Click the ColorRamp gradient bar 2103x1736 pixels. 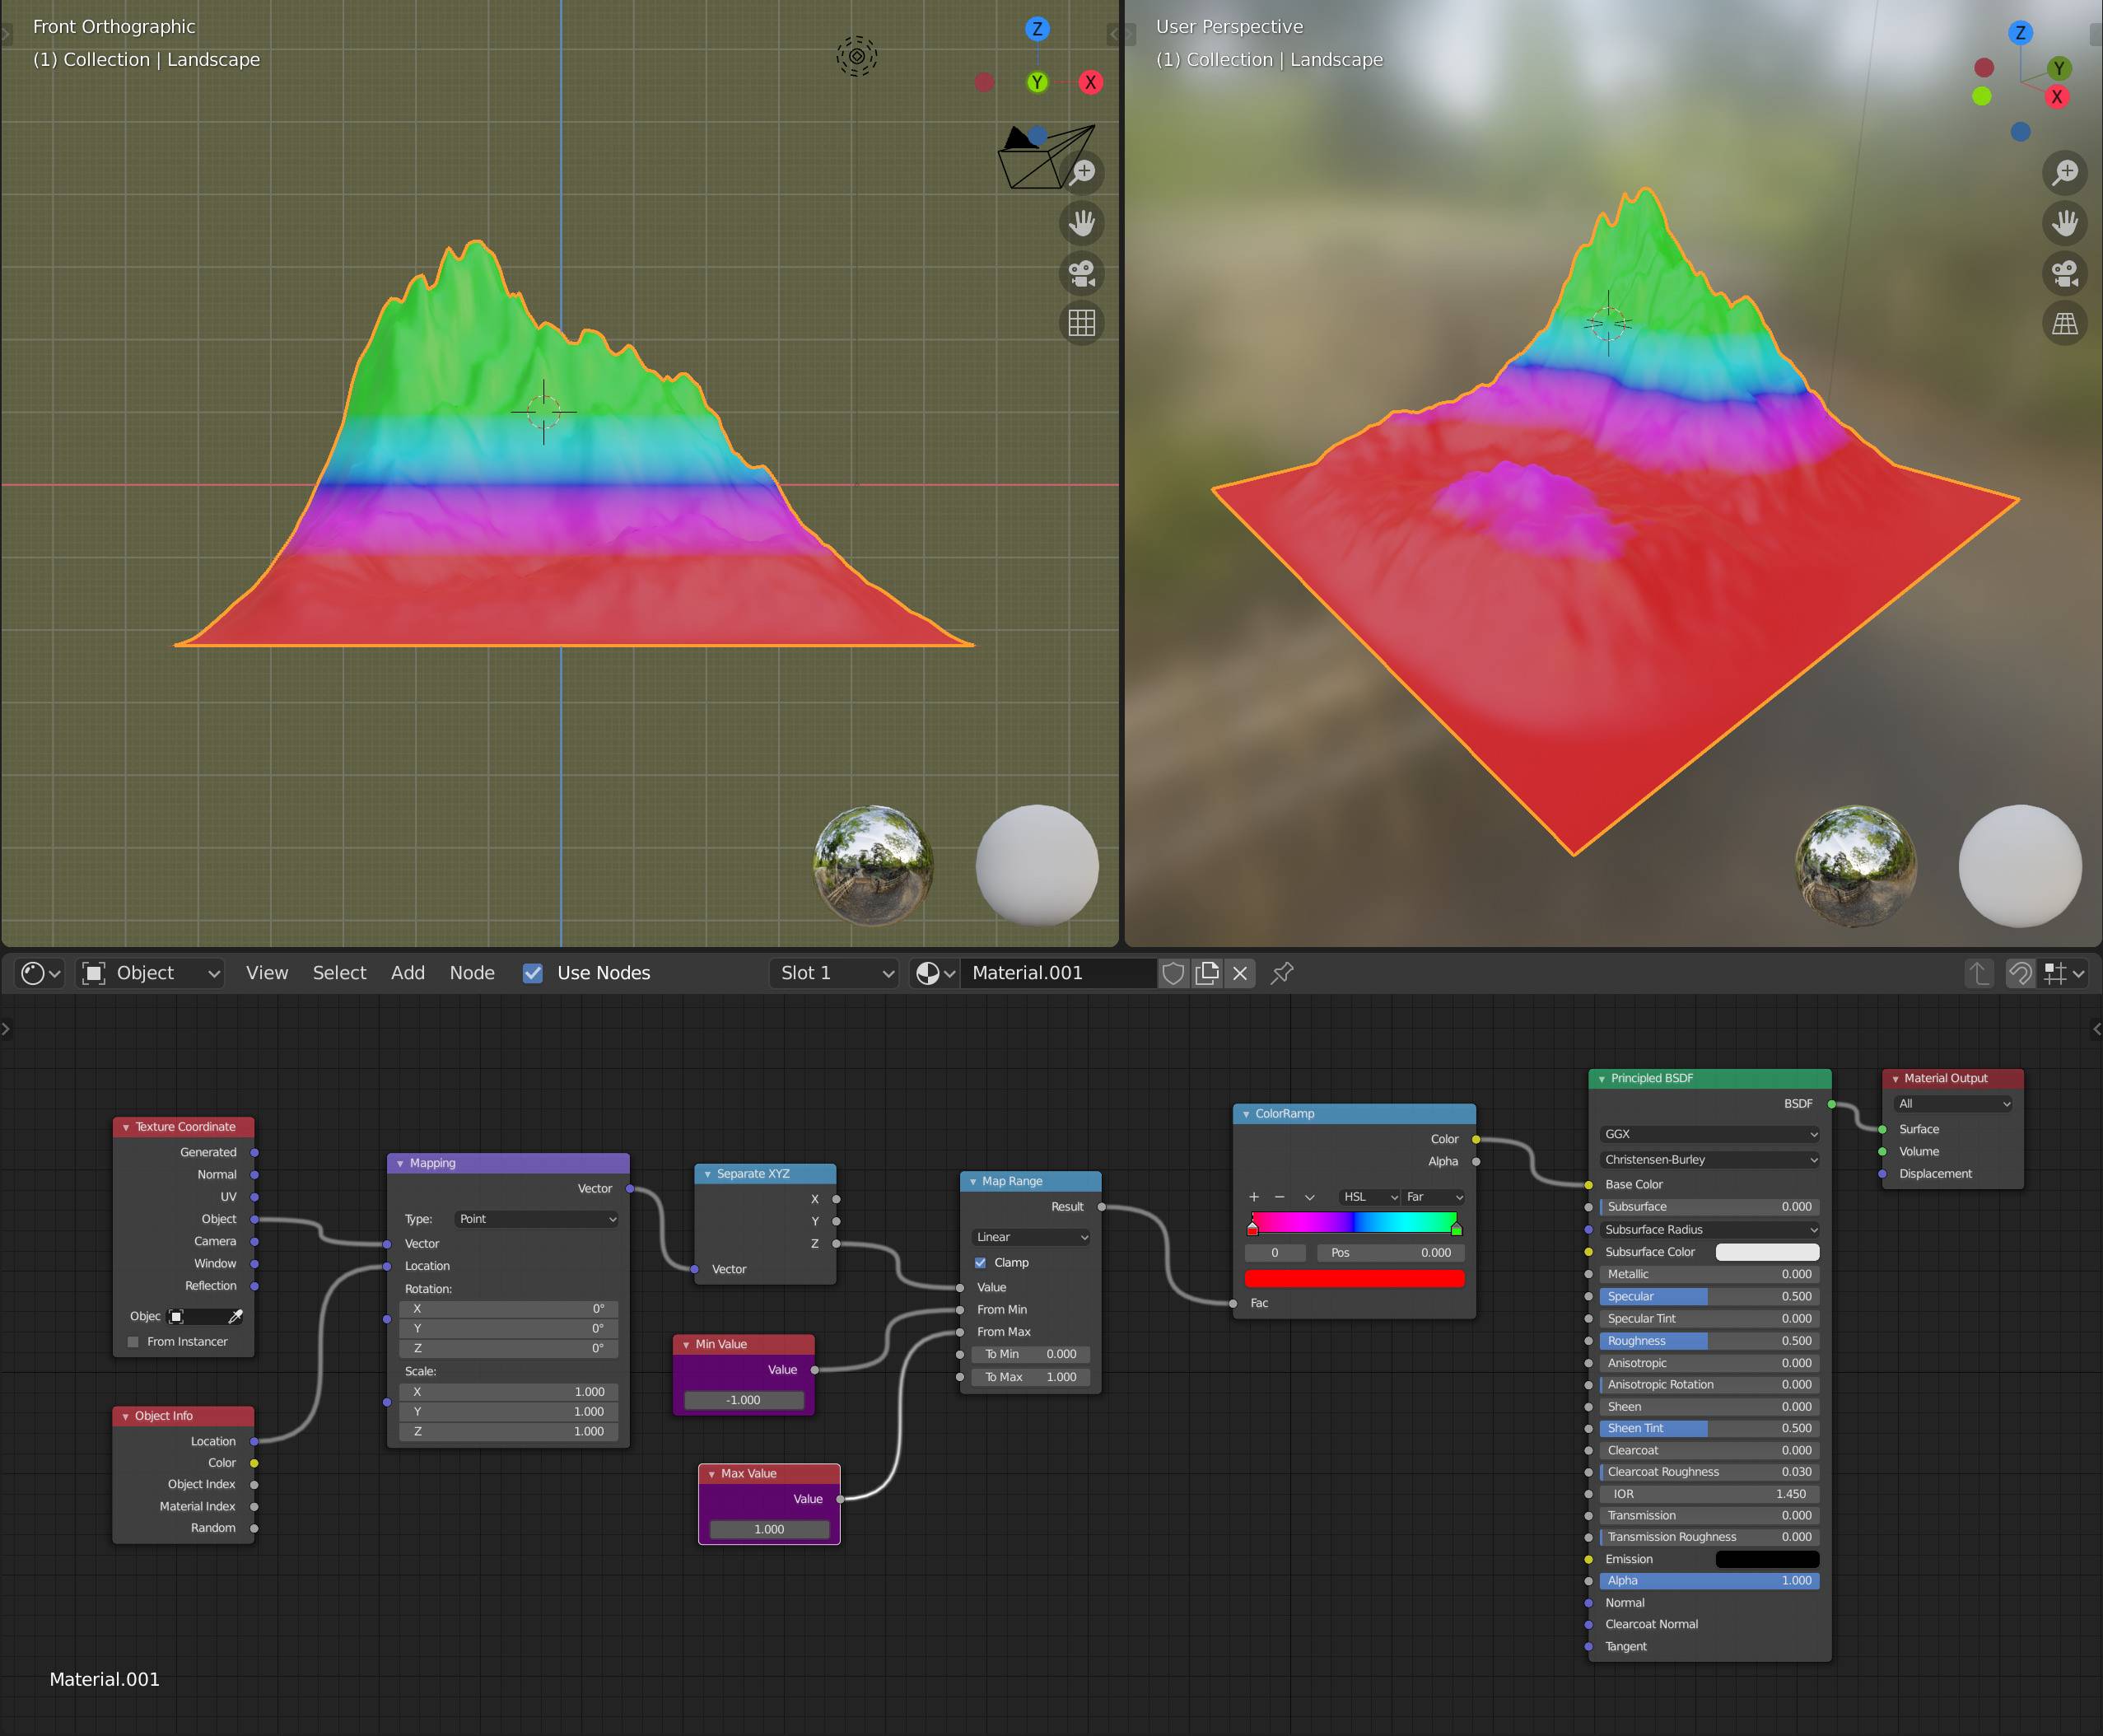pos(1354,1222)
